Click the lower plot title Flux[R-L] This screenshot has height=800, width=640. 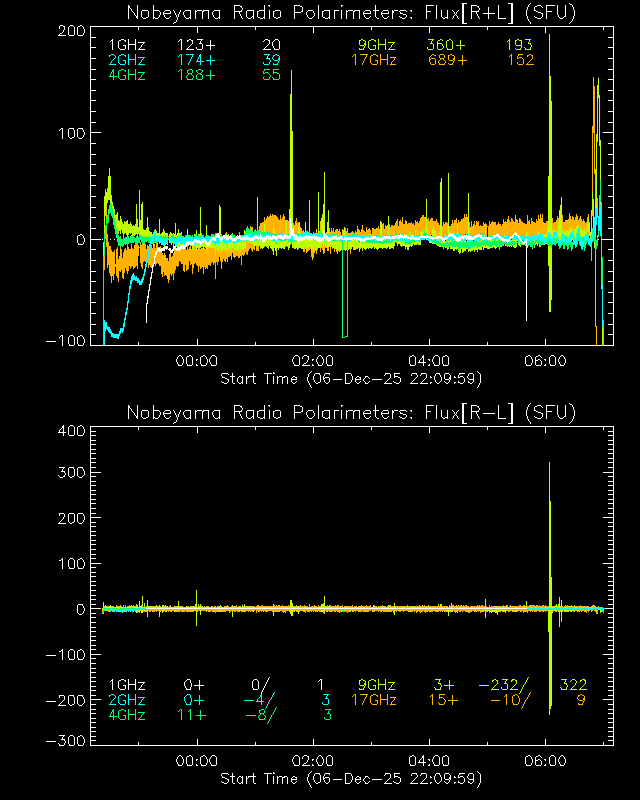pyautogui.click(x=351, y=413)
